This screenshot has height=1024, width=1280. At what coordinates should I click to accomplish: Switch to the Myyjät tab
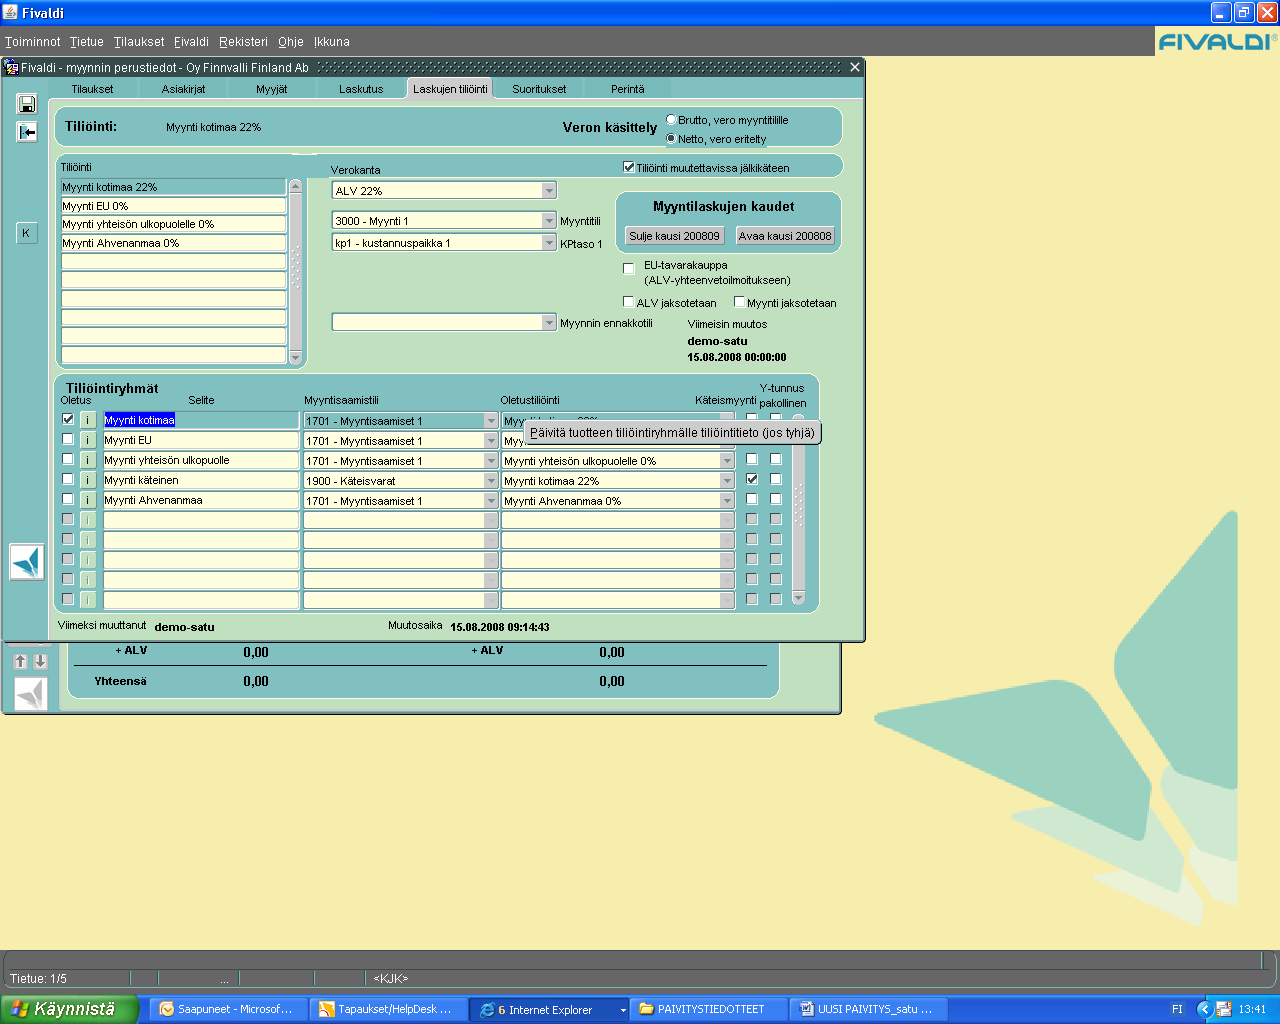pos(272,89)
